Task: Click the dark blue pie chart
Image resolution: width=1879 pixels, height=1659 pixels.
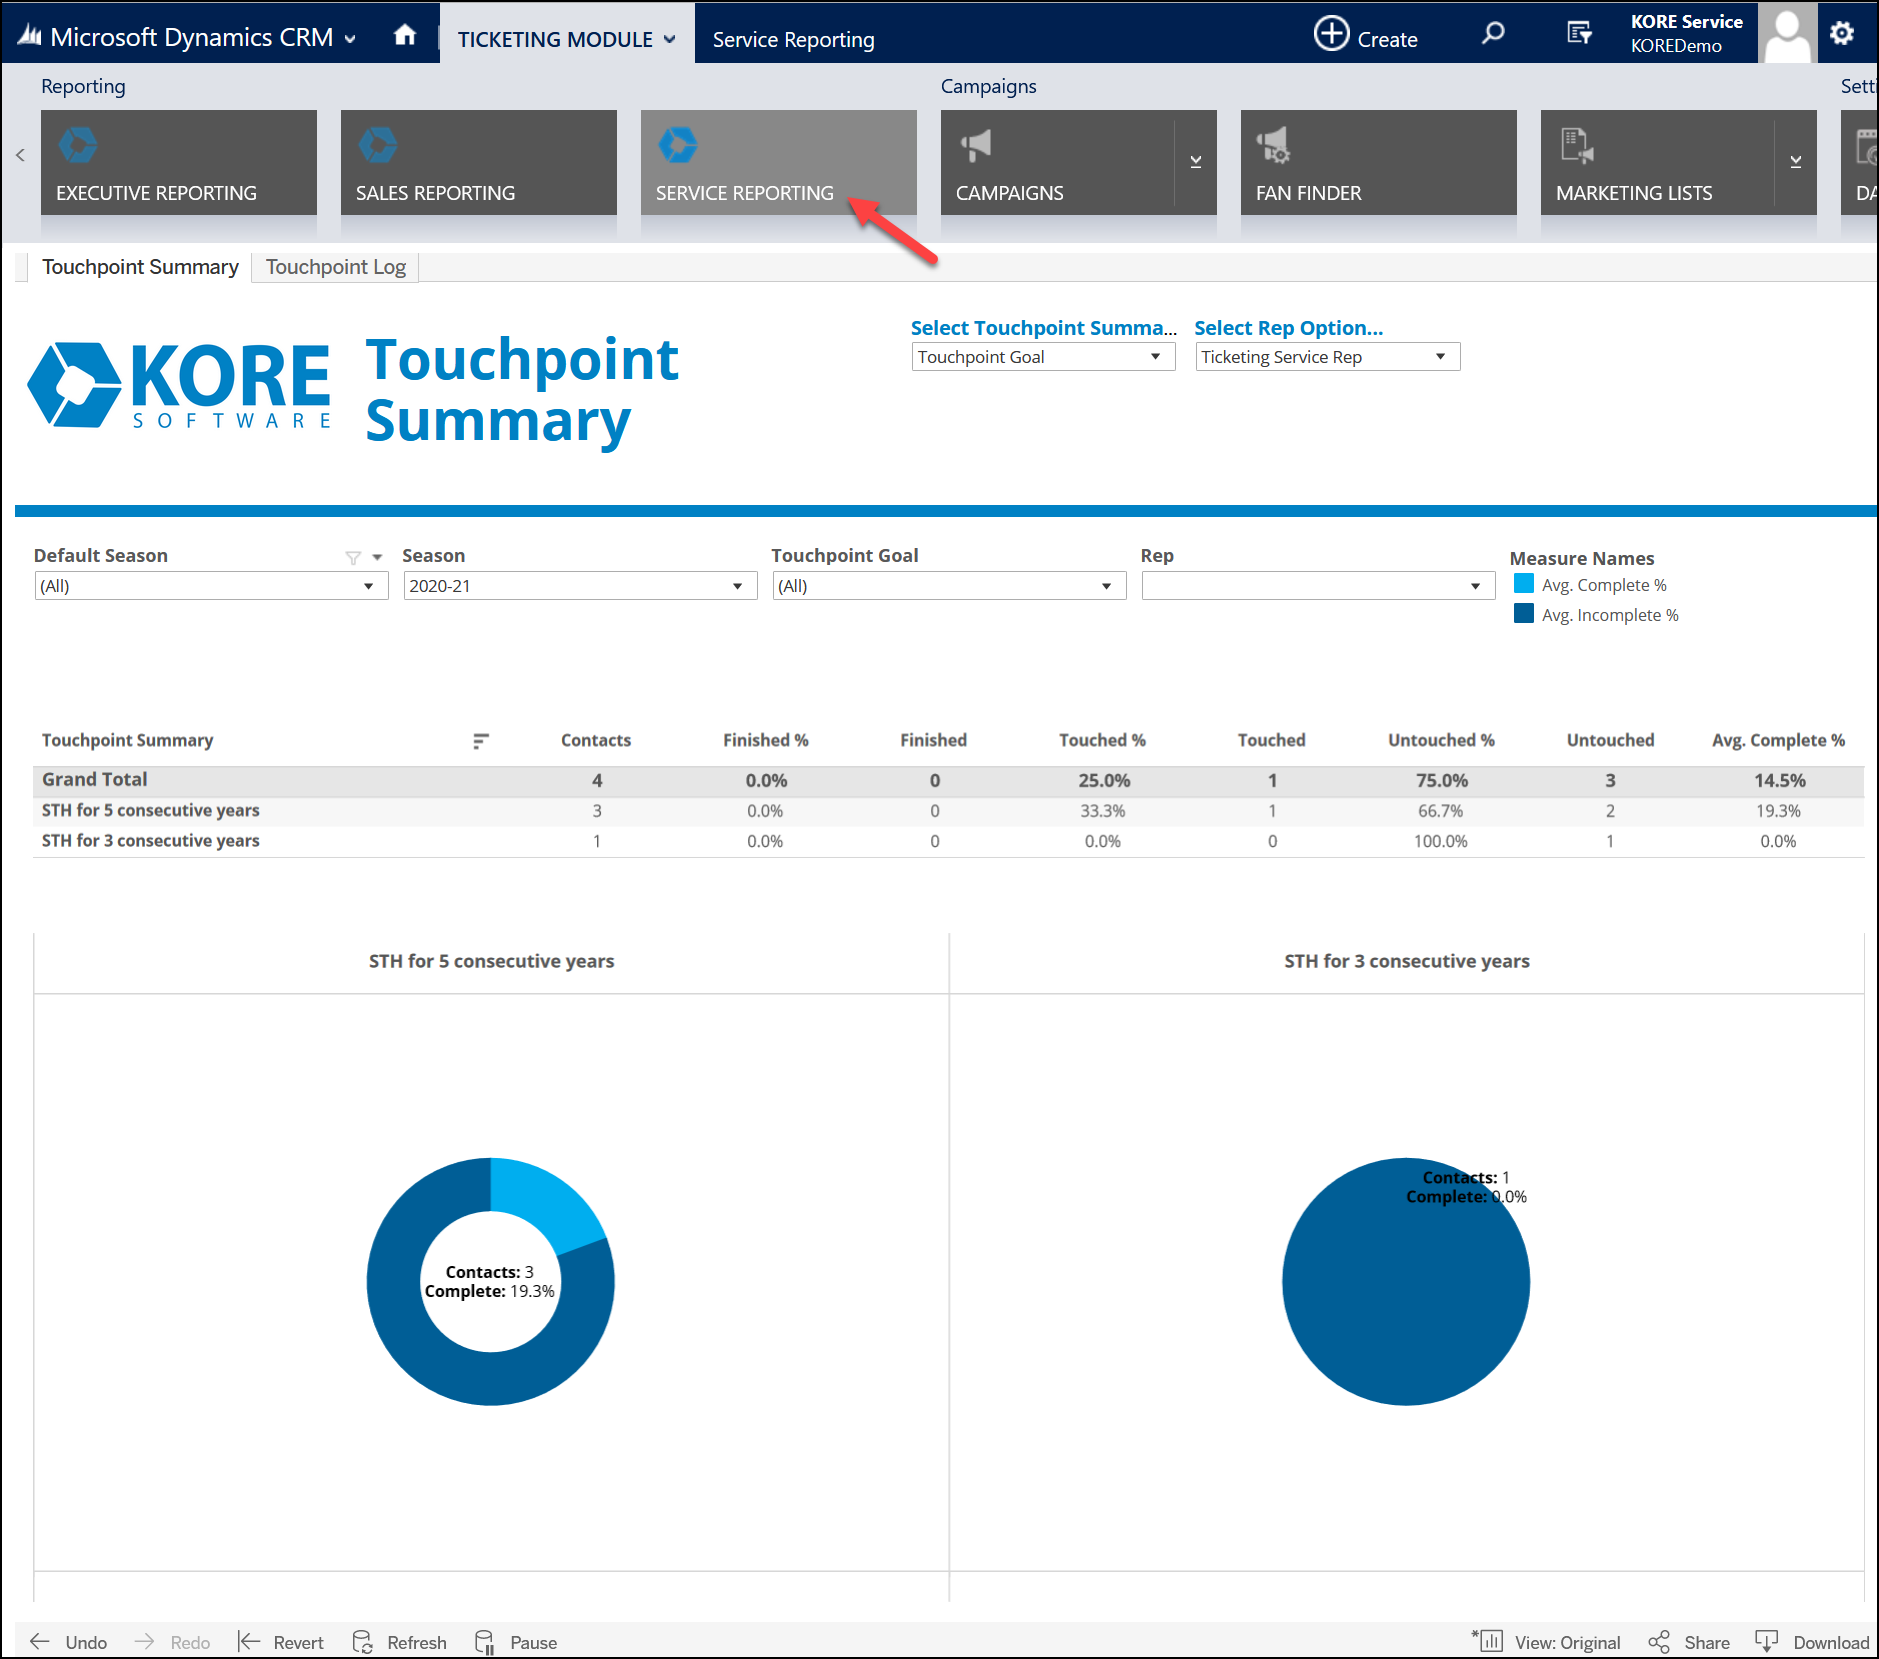Action: coord(1406,1282)
